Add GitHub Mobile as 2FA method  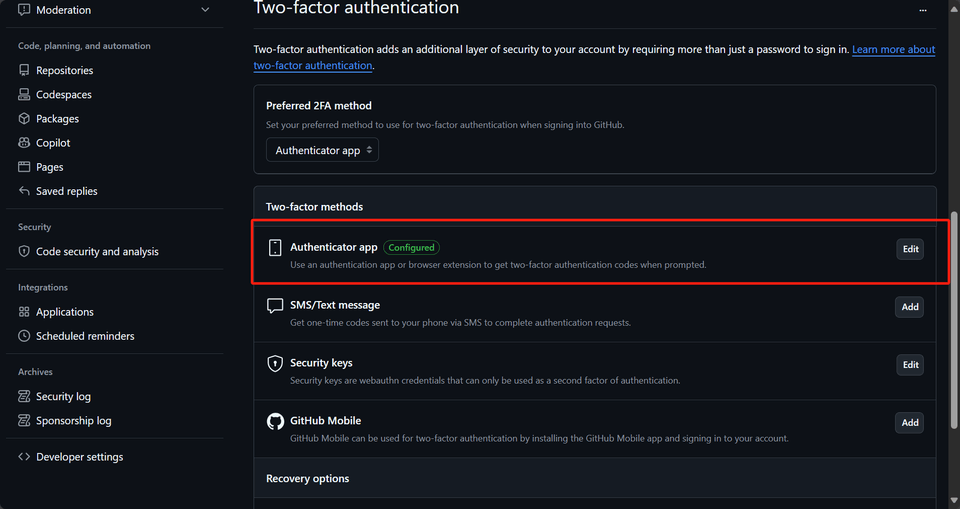point(909,423)
